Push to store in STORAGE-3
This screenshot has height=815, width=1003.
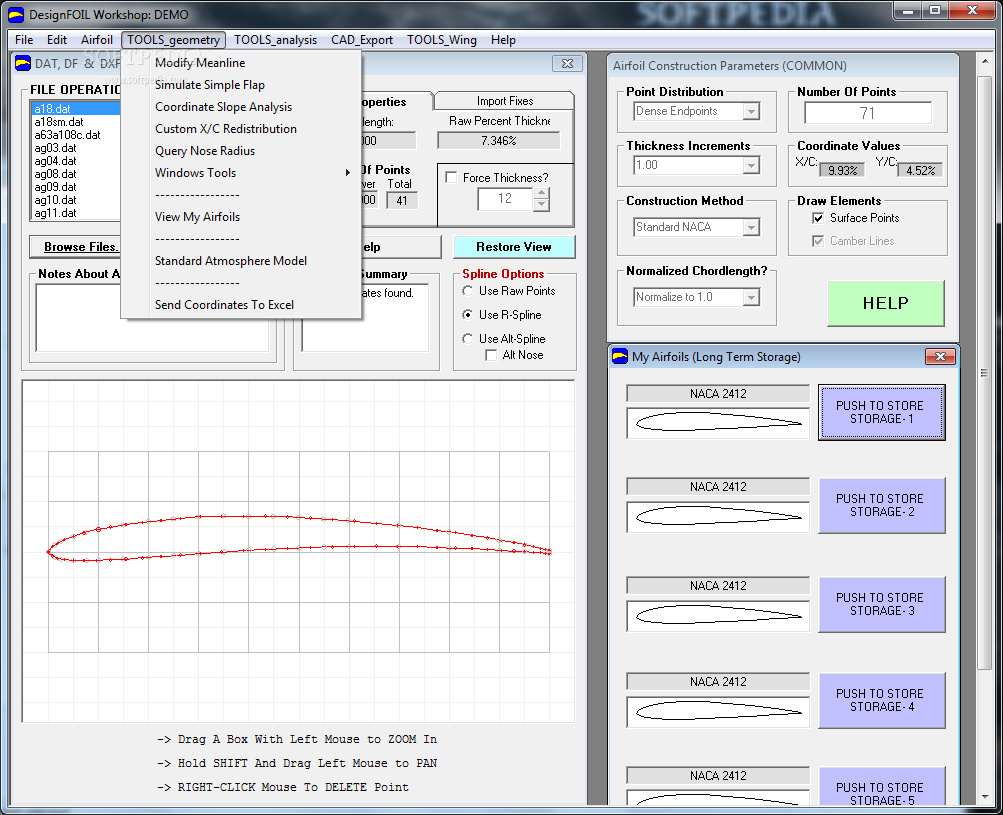[x=881, y=605]
